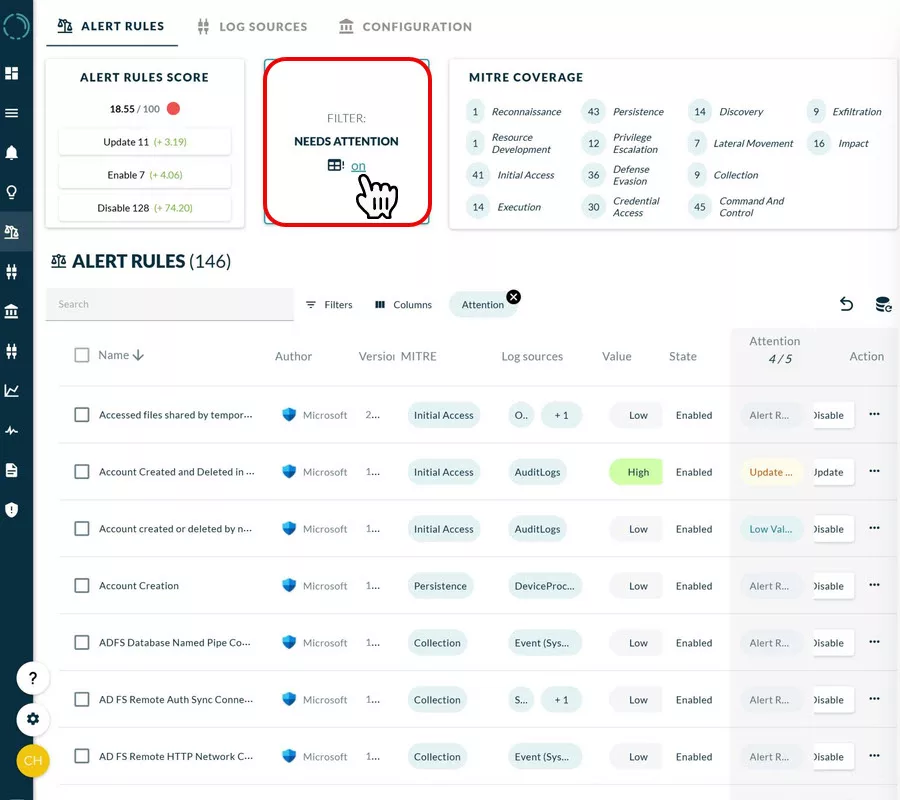Open the lightbulb insights icon in sidebar
The height and width of the screenshot is (800, 900).
[11, 192]
